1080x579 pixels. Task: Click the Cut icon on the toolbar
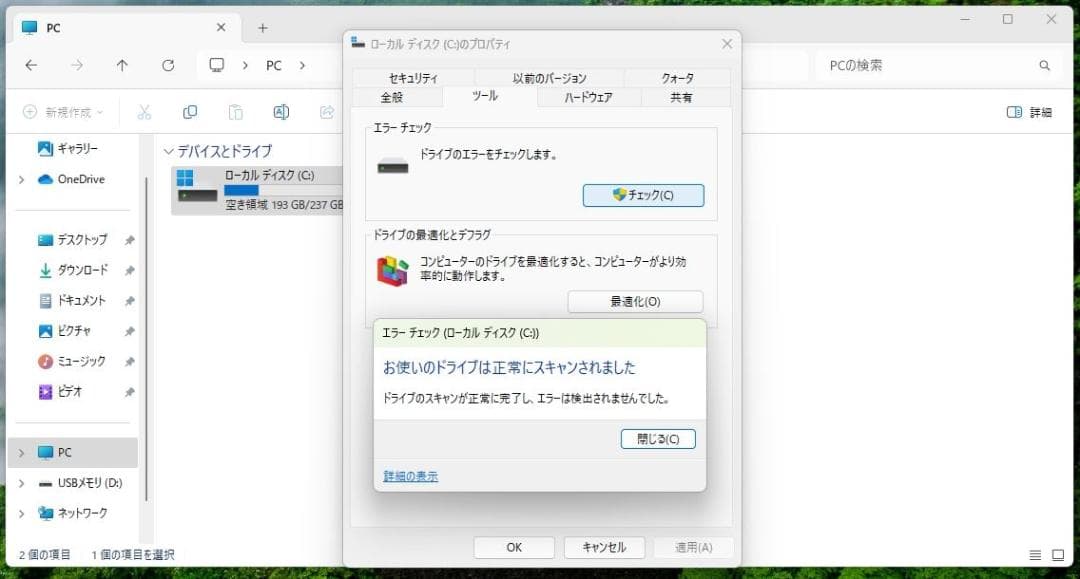coord(143,112)
